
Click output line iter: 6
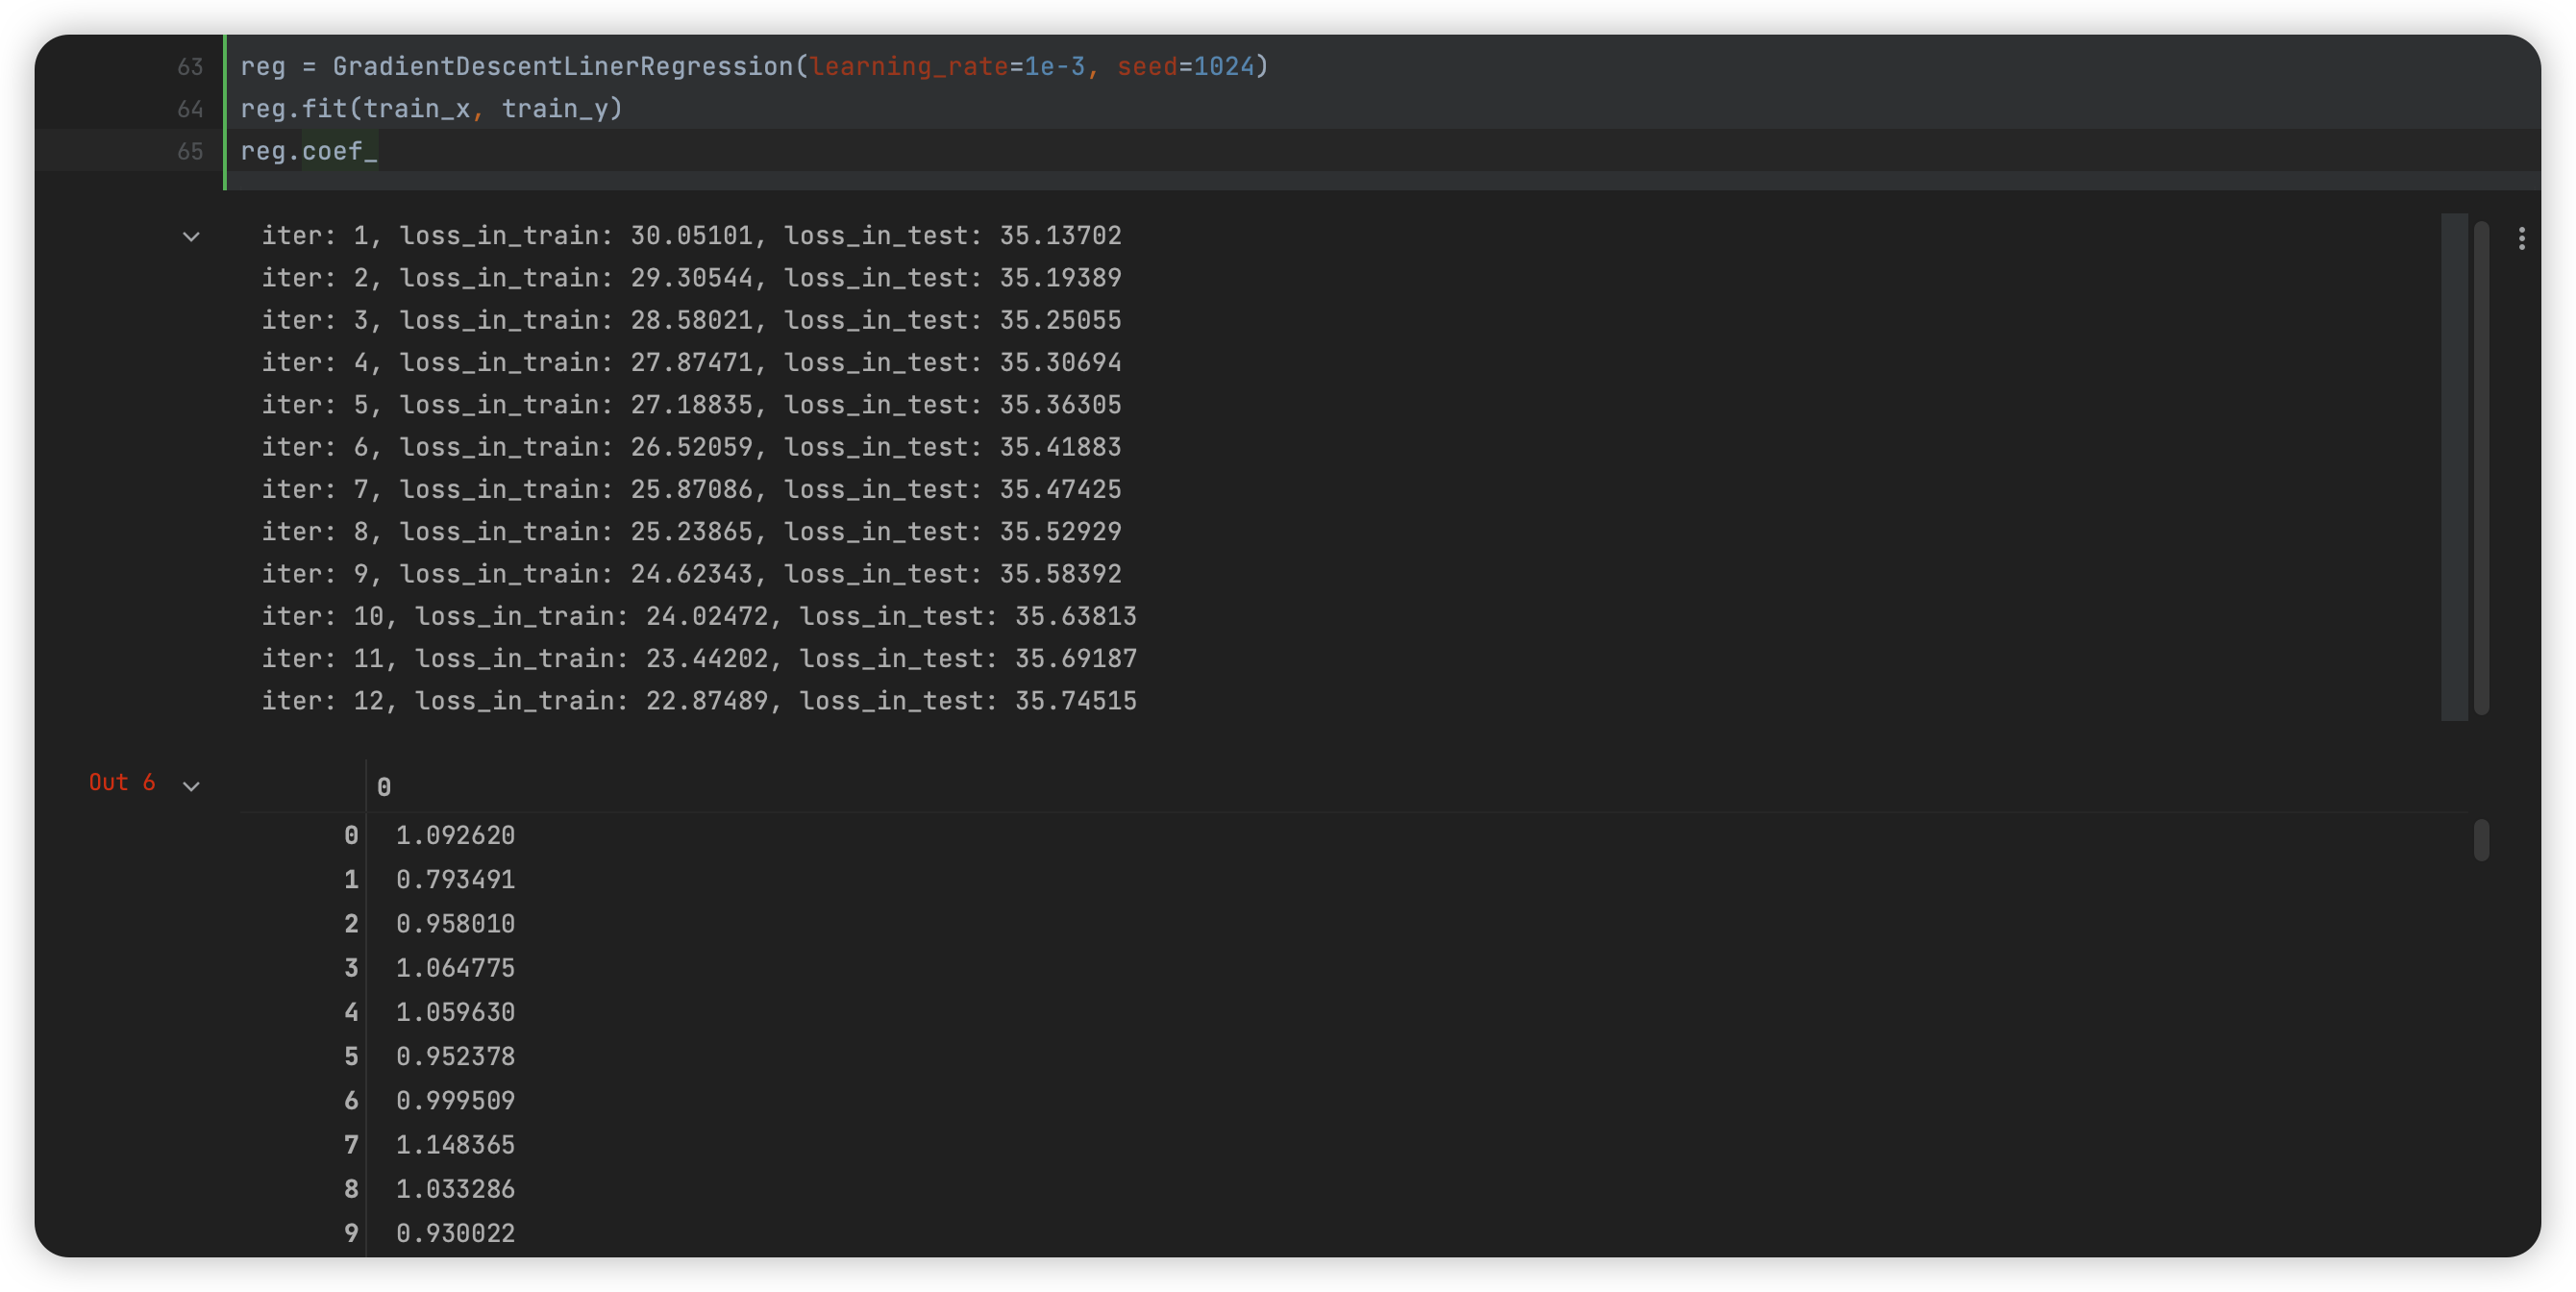(x=691, y=447)
